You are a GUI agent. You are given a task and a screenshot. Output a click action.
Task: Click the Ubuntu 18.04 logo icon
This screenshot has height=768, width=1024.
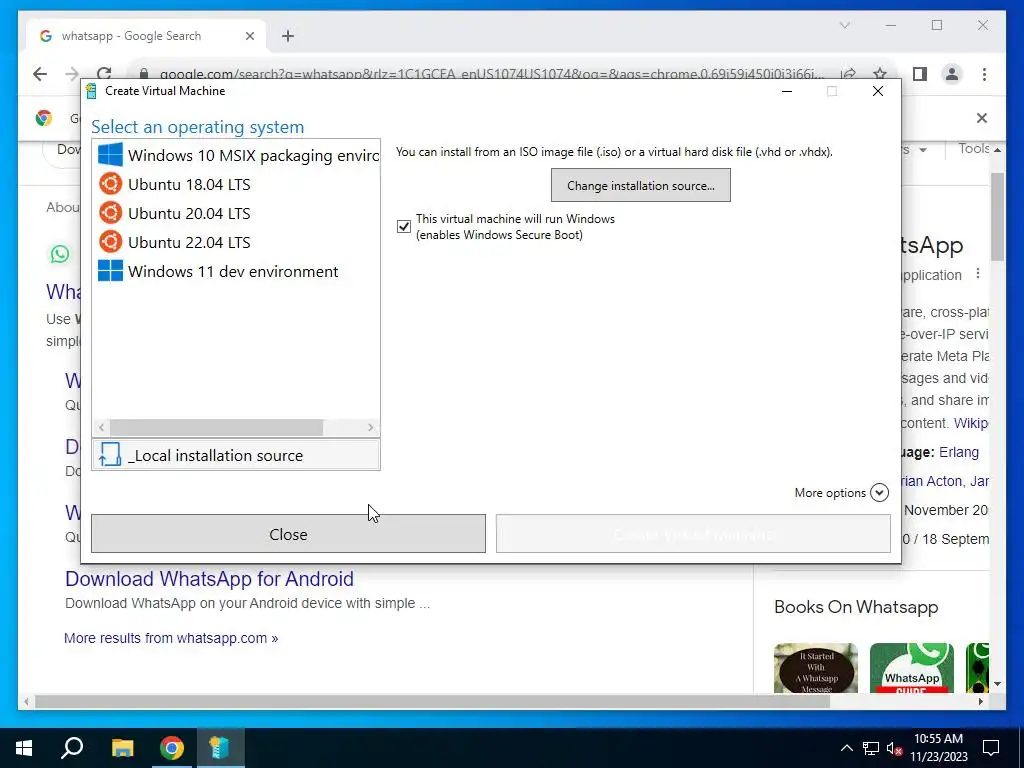click(x=110, y=184)
